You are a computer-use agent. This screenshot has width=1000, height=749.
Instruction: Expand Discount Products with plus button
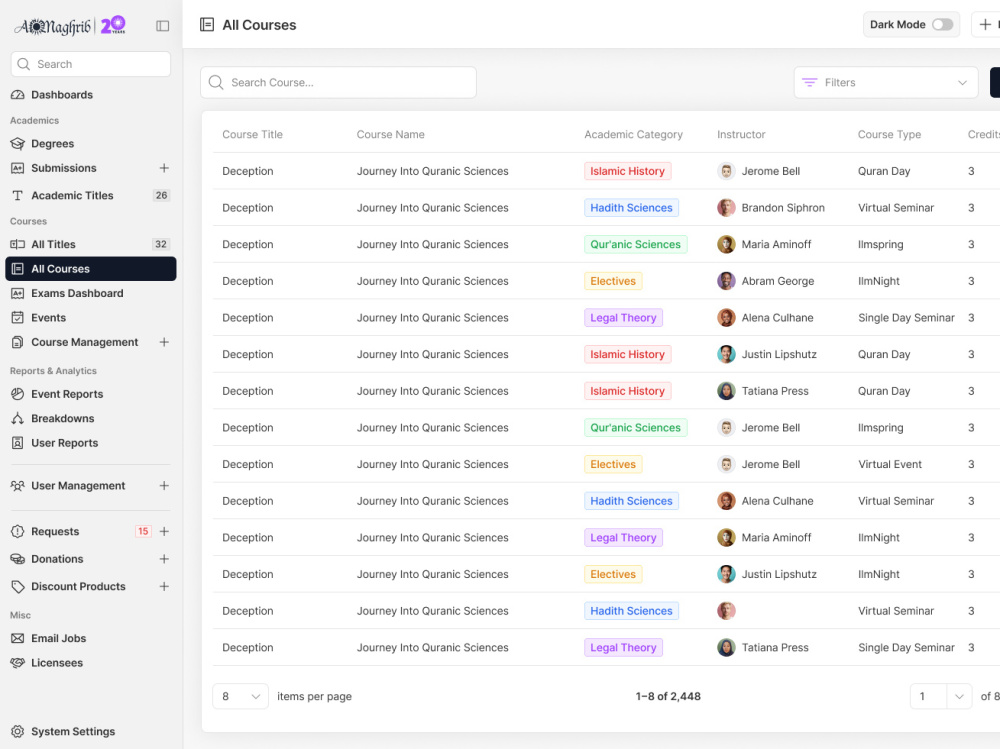tap(164, 586)
